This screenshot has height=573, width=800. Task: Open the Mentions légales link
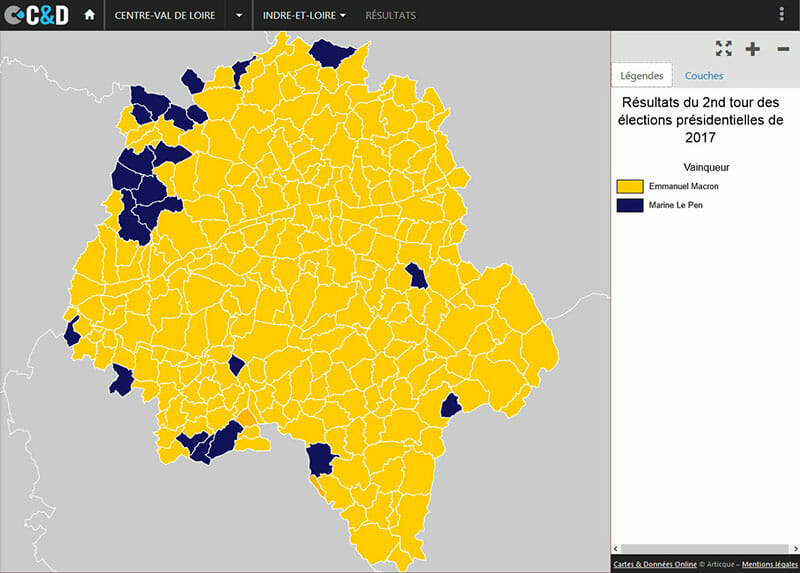(x=769, y=565)
